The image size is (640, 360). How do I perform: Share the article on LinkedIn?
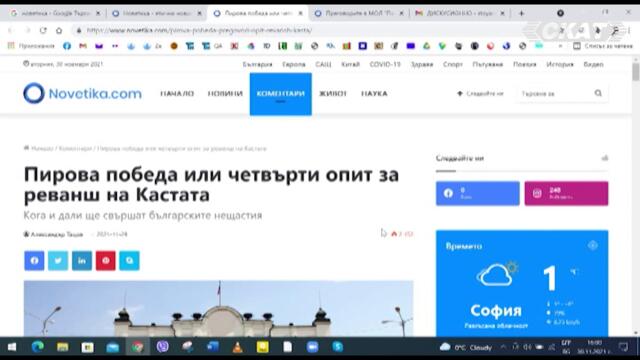point(82,260)
